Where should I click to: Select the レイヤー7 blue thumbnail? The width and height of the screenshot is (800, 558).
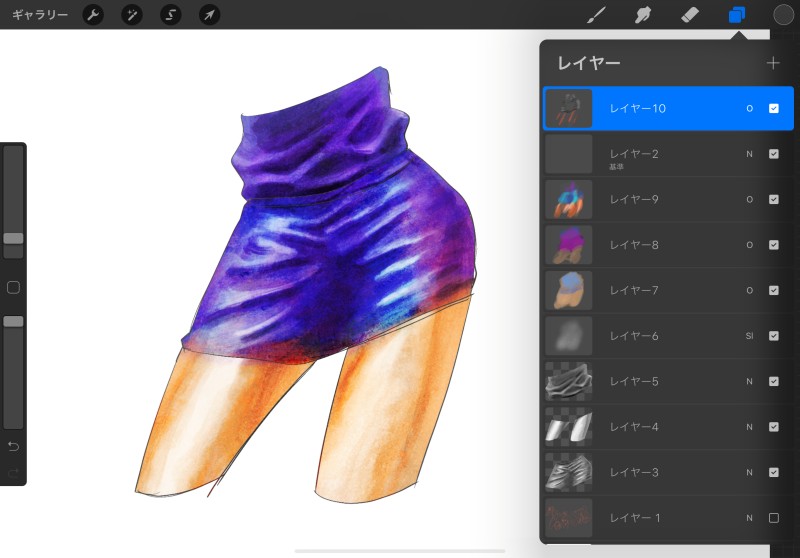[568, 290]
